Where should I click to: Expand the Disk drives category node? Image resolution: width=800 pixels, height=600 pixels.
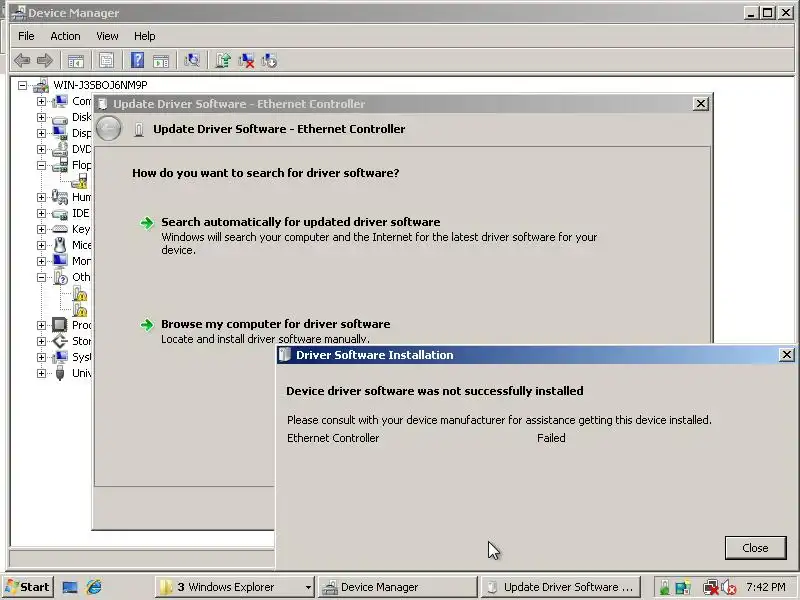coord(41,117)
